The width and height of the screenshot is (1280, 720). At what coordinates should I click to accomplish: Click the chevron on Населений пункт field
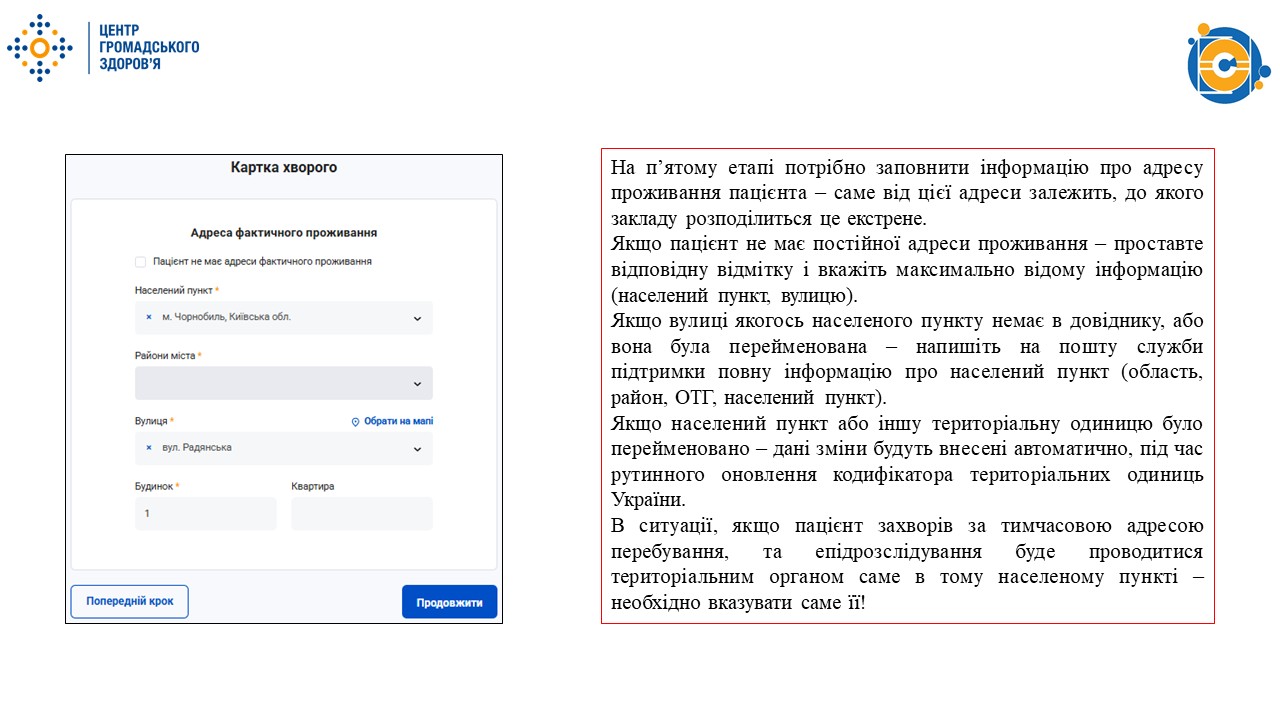coord(418,318)
